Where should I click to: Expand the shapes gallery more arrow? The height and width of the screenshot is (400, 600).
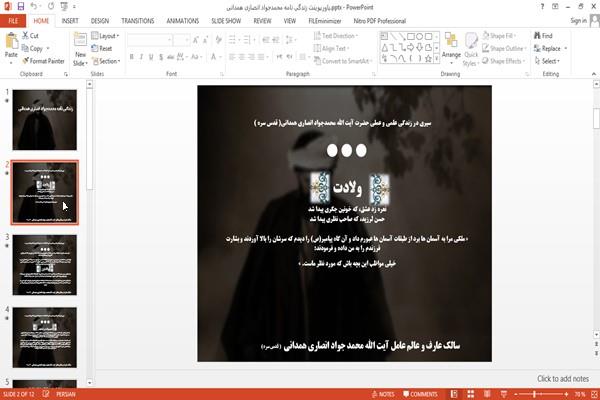pyautogui.click(x=436, y=58)
